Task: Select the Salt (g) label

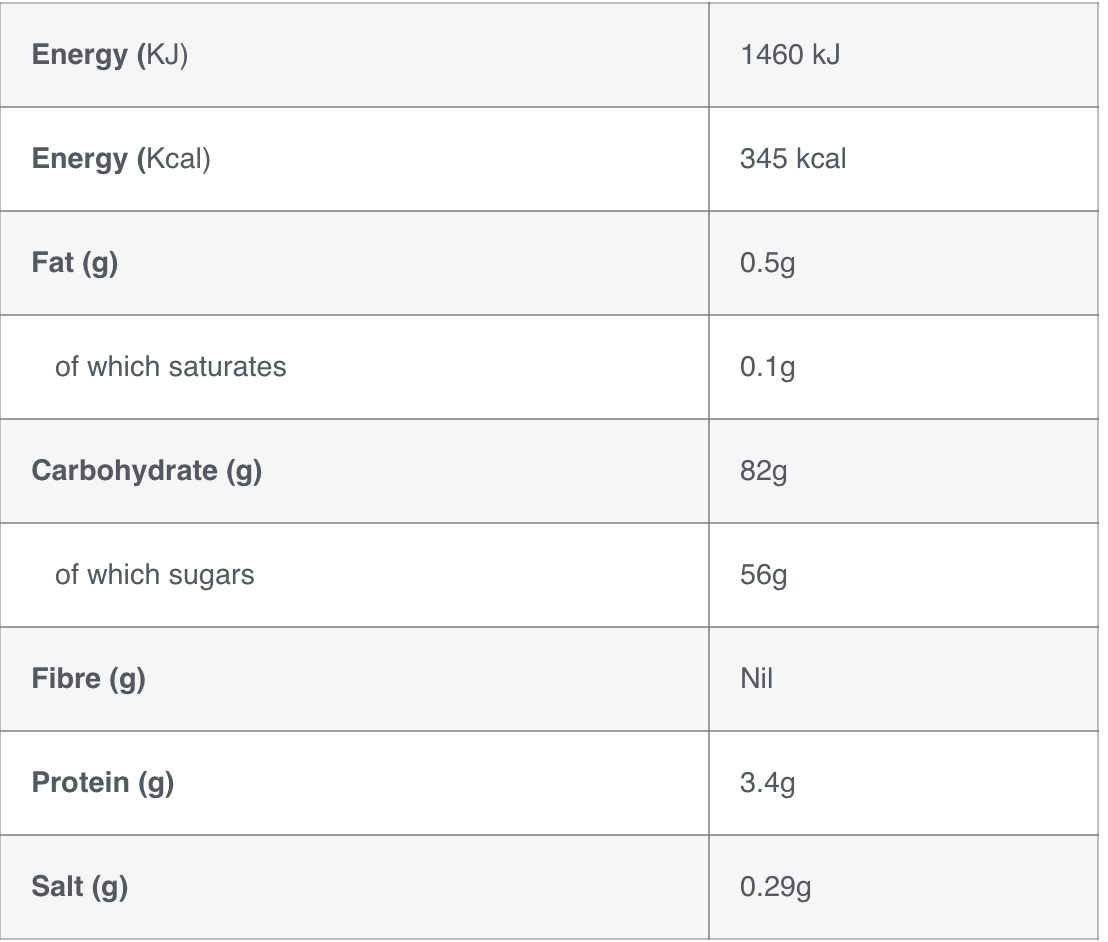Action: pyautogui.click(x=80, y=887)
